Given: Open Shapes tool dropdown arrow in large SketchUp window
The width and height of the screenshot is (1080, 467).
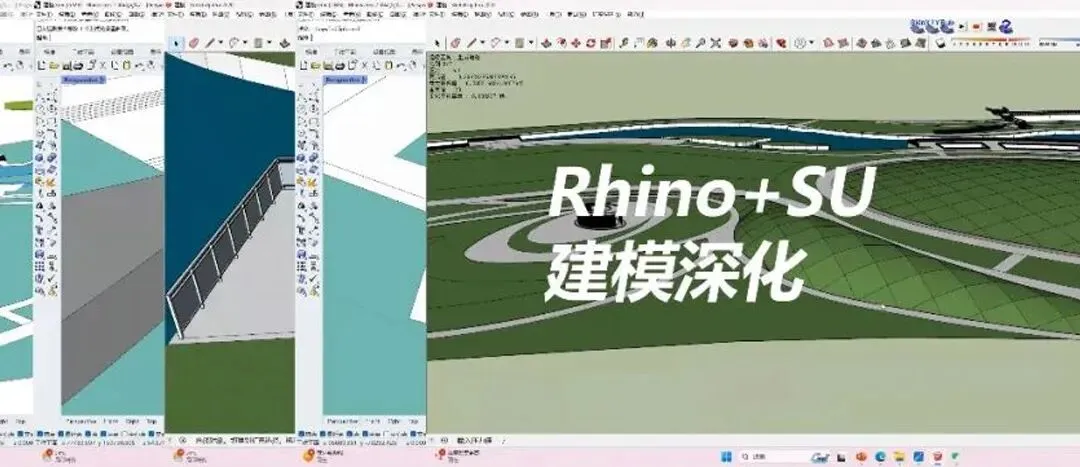Looking at the screenshot, I should 530,43.
